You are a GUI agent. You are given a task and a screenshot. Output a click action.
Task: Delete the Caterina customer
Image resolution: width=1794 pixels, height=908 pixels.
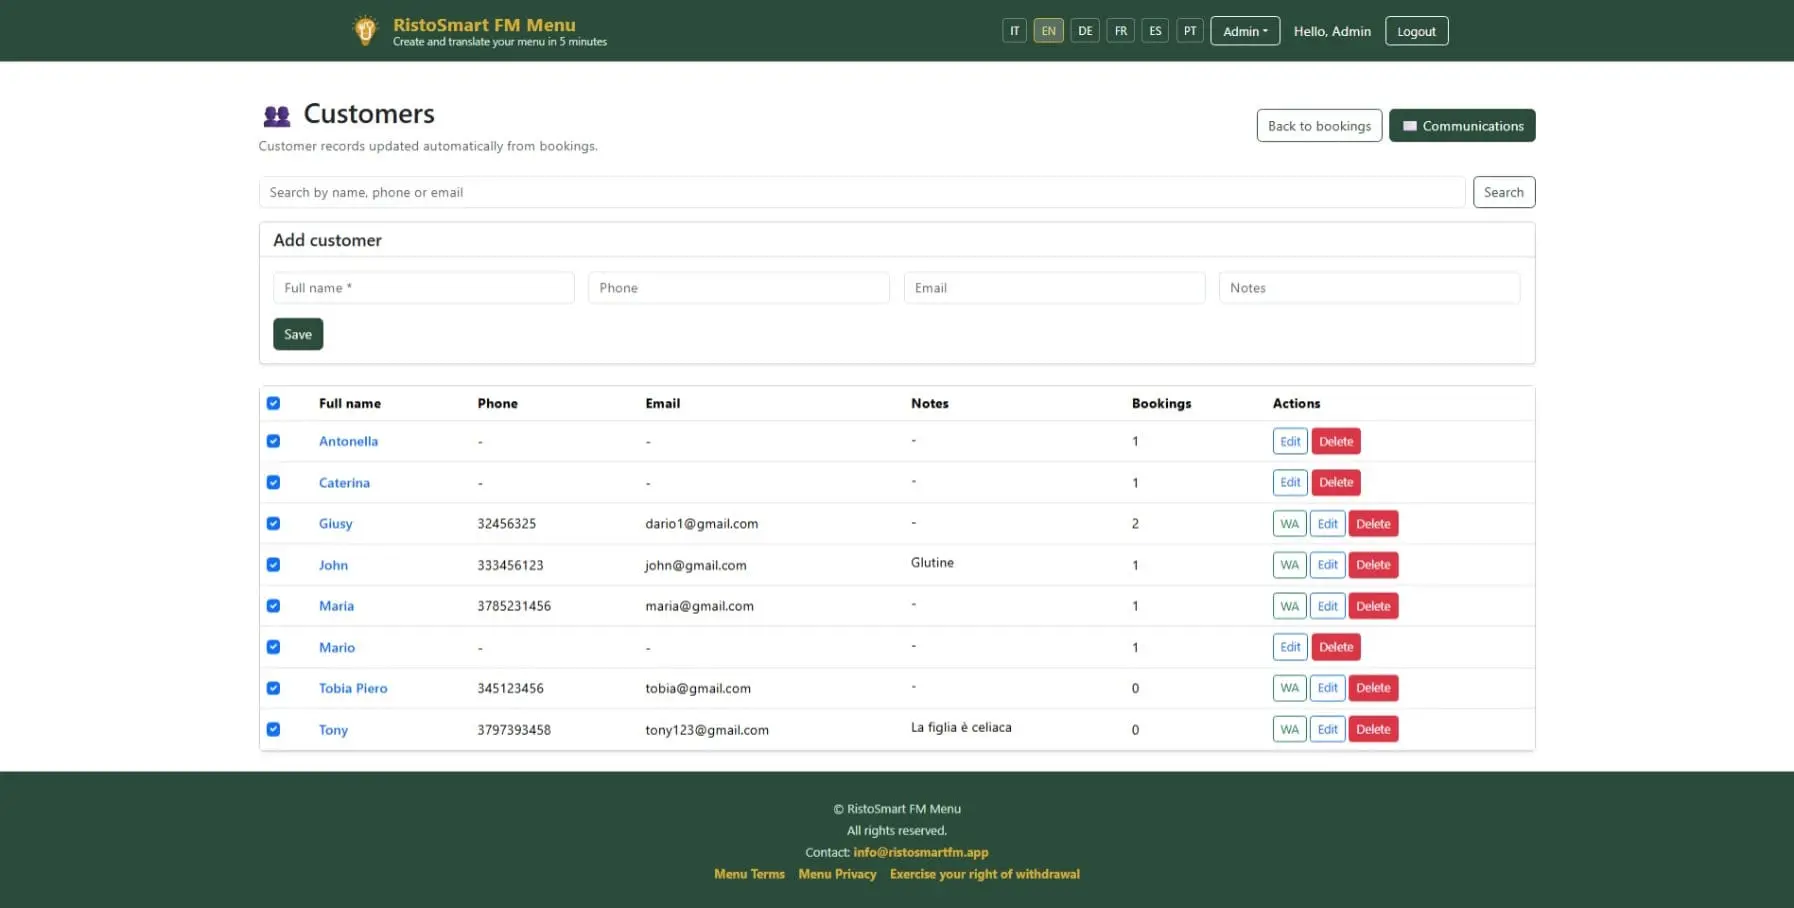[1336, 482]
